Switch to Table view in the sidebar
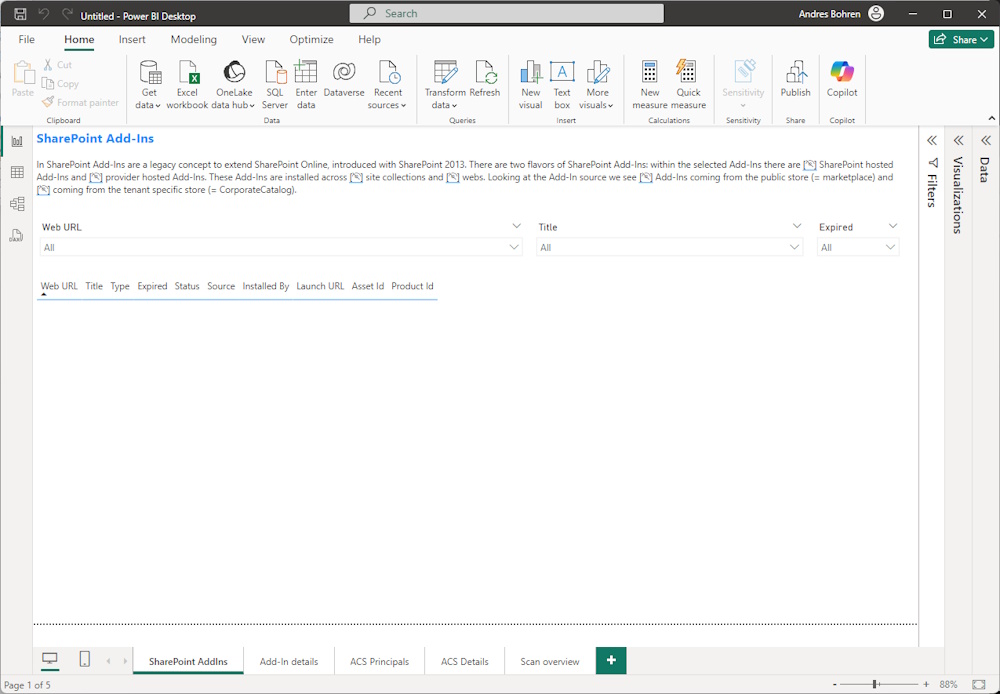This screenshot has width=1000, height=694. 17,172
